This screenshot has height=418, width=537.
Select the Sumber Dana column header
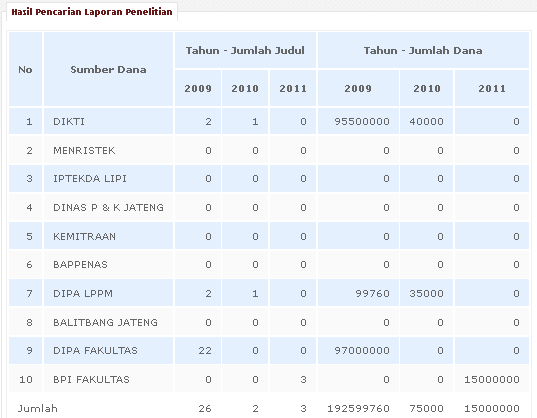[108, 69]
